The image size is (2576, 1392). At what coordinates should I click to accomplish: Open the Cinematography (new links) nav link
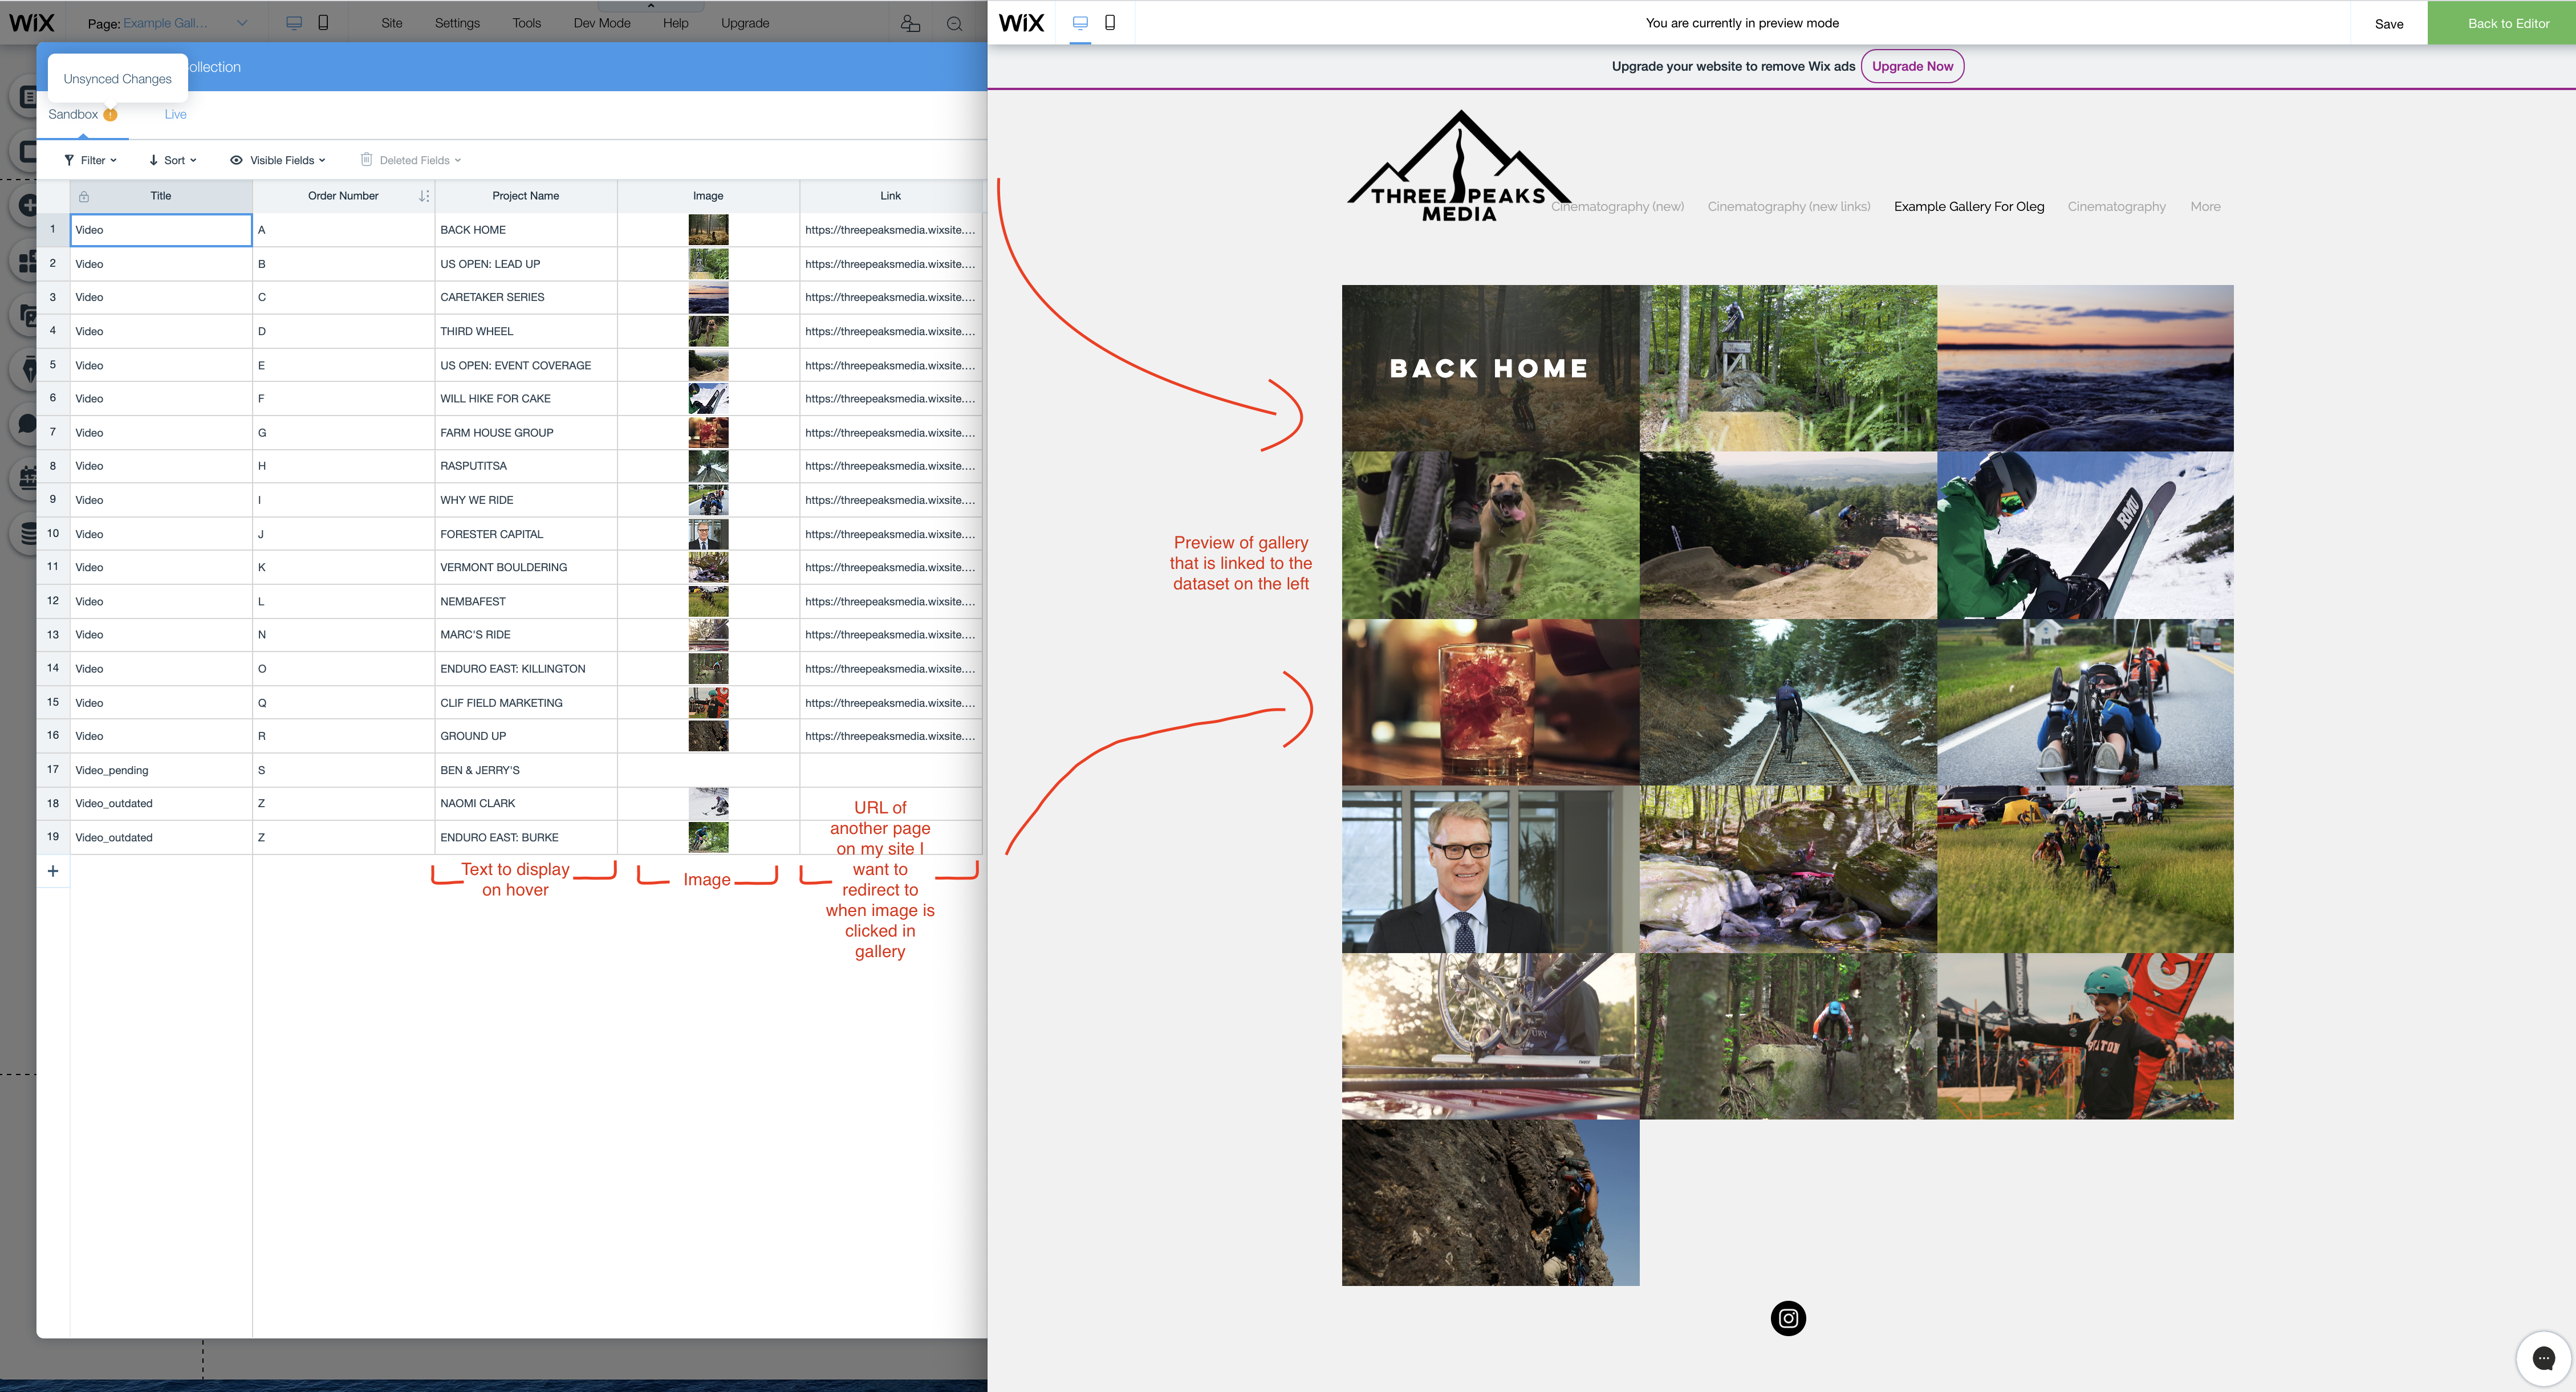point(1788,207)
